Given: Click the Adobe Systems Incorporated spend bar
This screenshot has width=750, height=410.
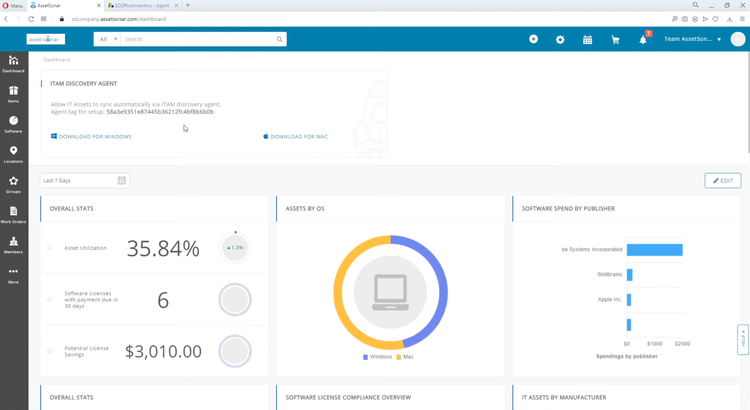Looking at the screenshot, I should 654,250.
